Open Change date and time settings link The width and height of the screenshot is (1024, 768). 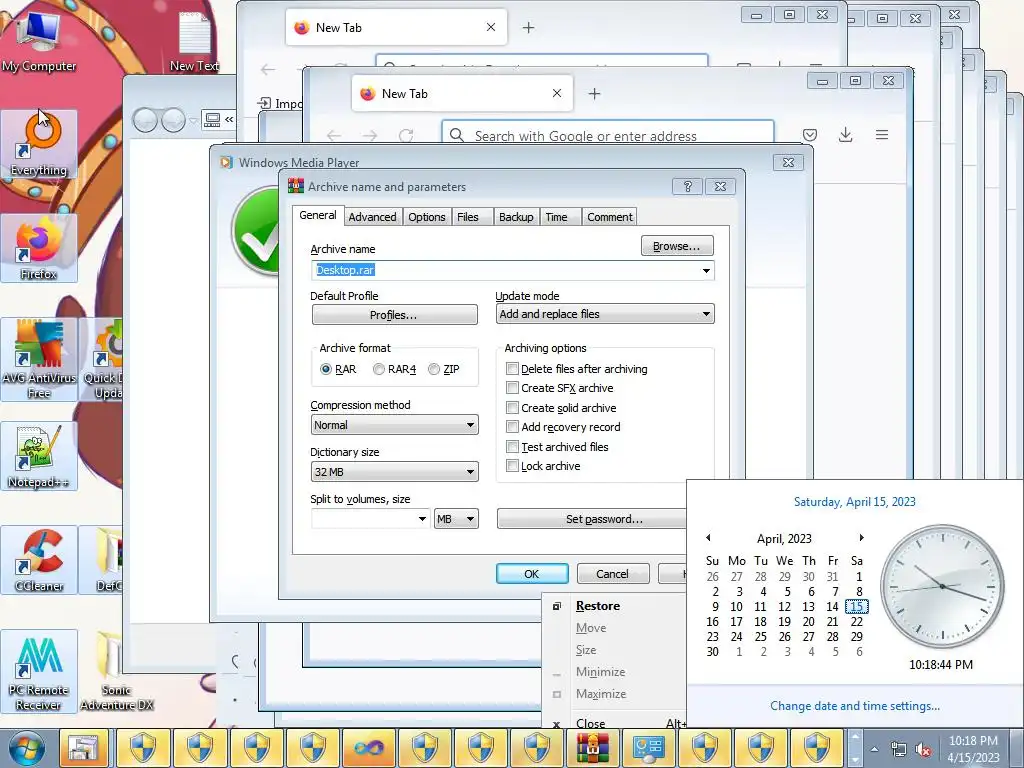click(855, 706)
